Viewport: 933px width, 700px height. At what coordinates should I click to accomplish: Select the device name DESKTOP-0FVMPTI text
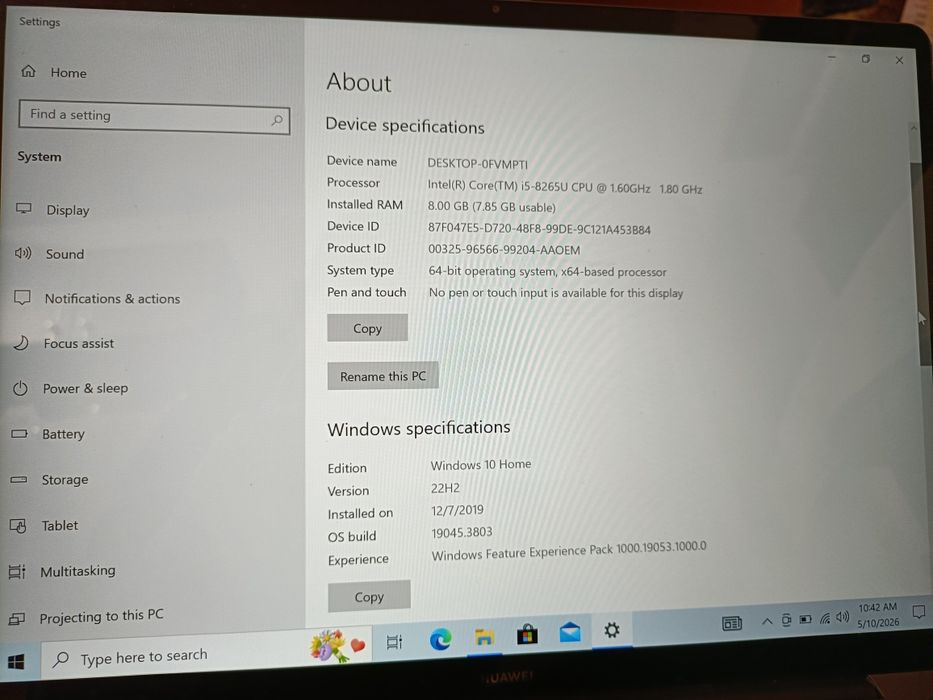[x=477, y=164]
